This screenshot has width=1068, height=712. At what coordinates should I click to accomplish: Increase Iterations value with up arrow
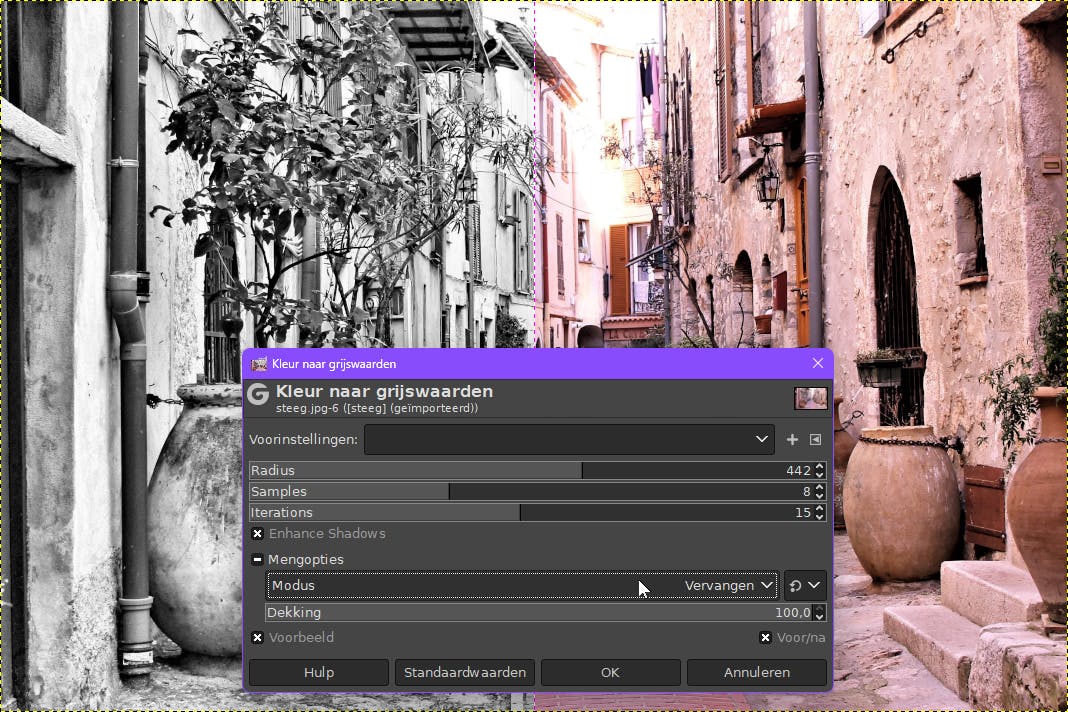coord(819,508)
